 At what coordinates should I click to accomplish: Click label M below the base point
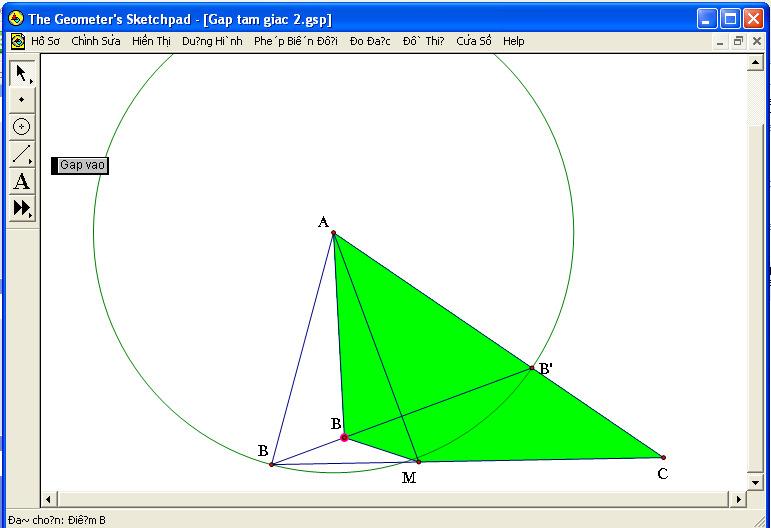click(x=409, y=477)
